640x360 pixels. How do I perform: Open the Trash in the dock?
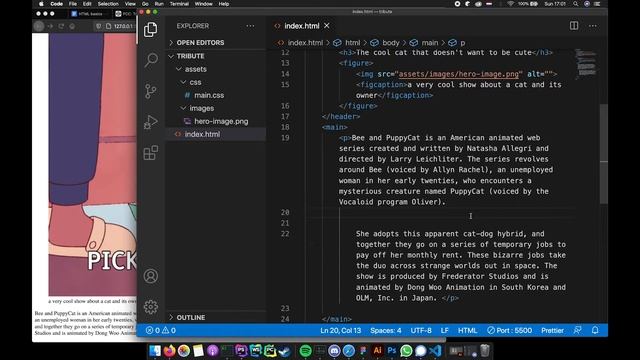484,351
